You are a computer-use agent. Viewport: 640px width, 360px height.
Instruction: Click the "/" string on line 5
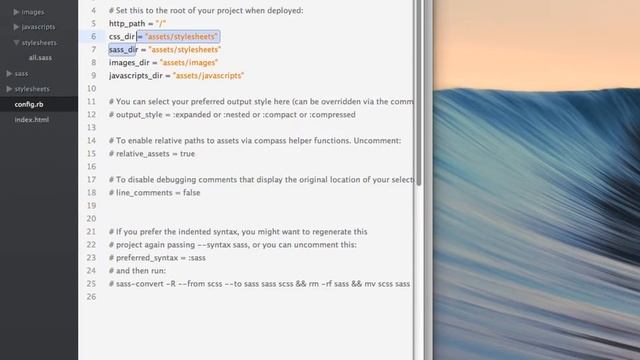(x=161, y=24)
